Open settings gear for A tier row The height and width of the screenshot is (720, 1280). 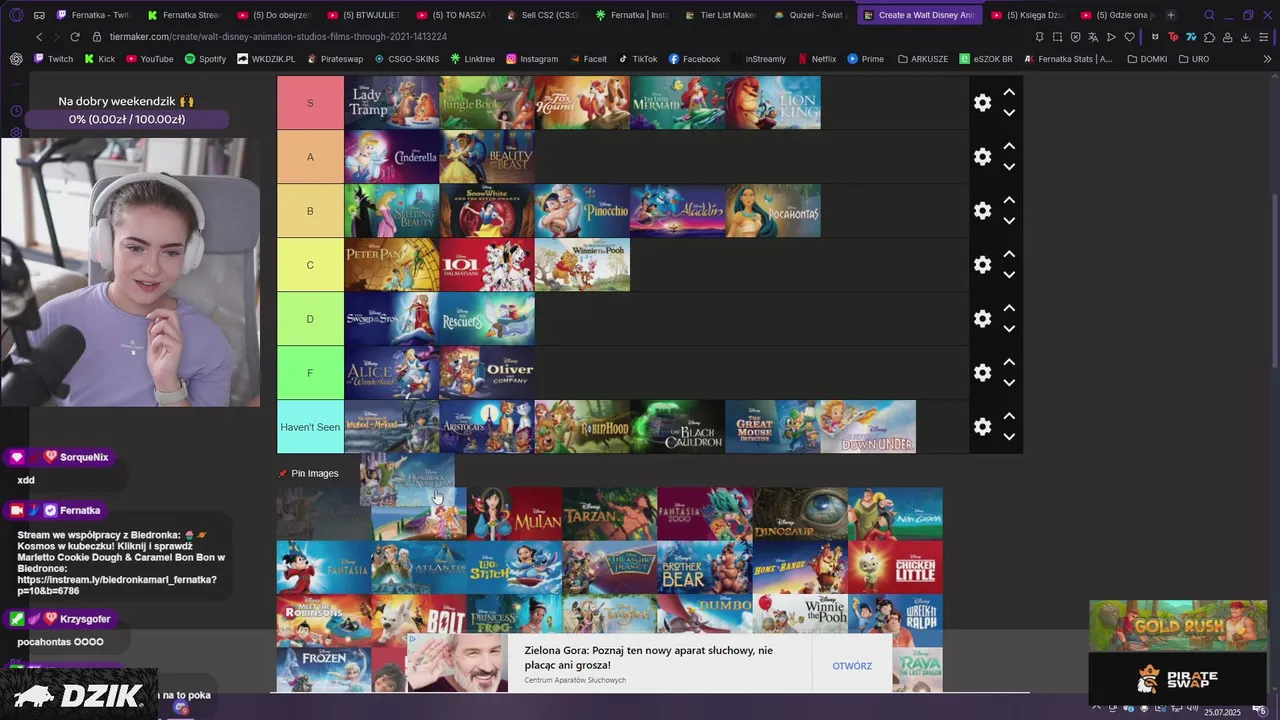click(982, 157)
